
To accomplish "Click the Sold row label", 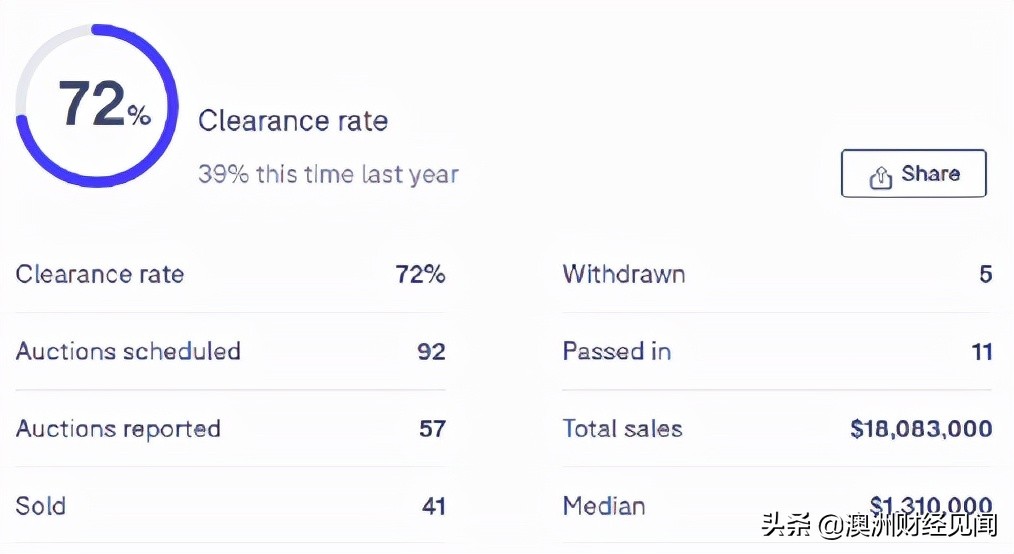I will tap(41, 506).
